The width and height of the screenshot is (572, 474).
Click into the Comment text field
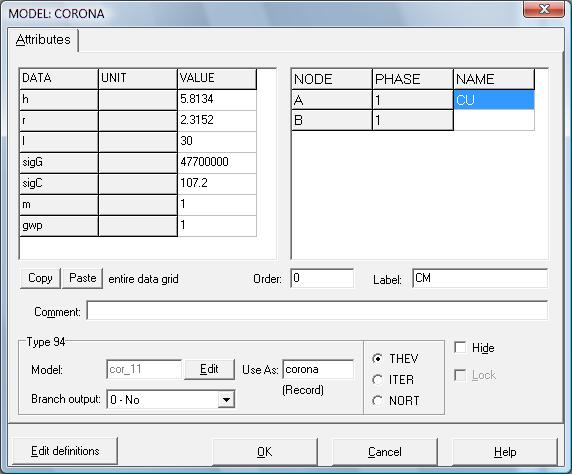point(317,311)
